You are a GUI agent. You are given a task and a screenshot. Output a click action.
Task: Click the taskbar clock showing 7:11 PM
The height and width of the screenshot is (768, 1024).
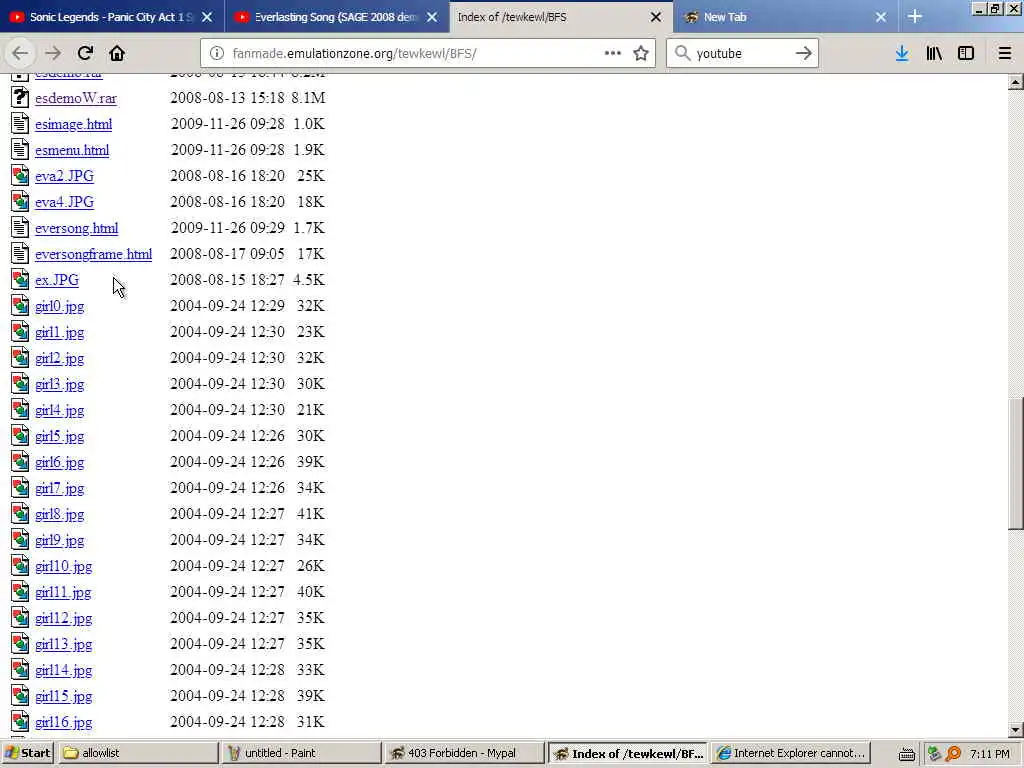(x=989, y=754)
